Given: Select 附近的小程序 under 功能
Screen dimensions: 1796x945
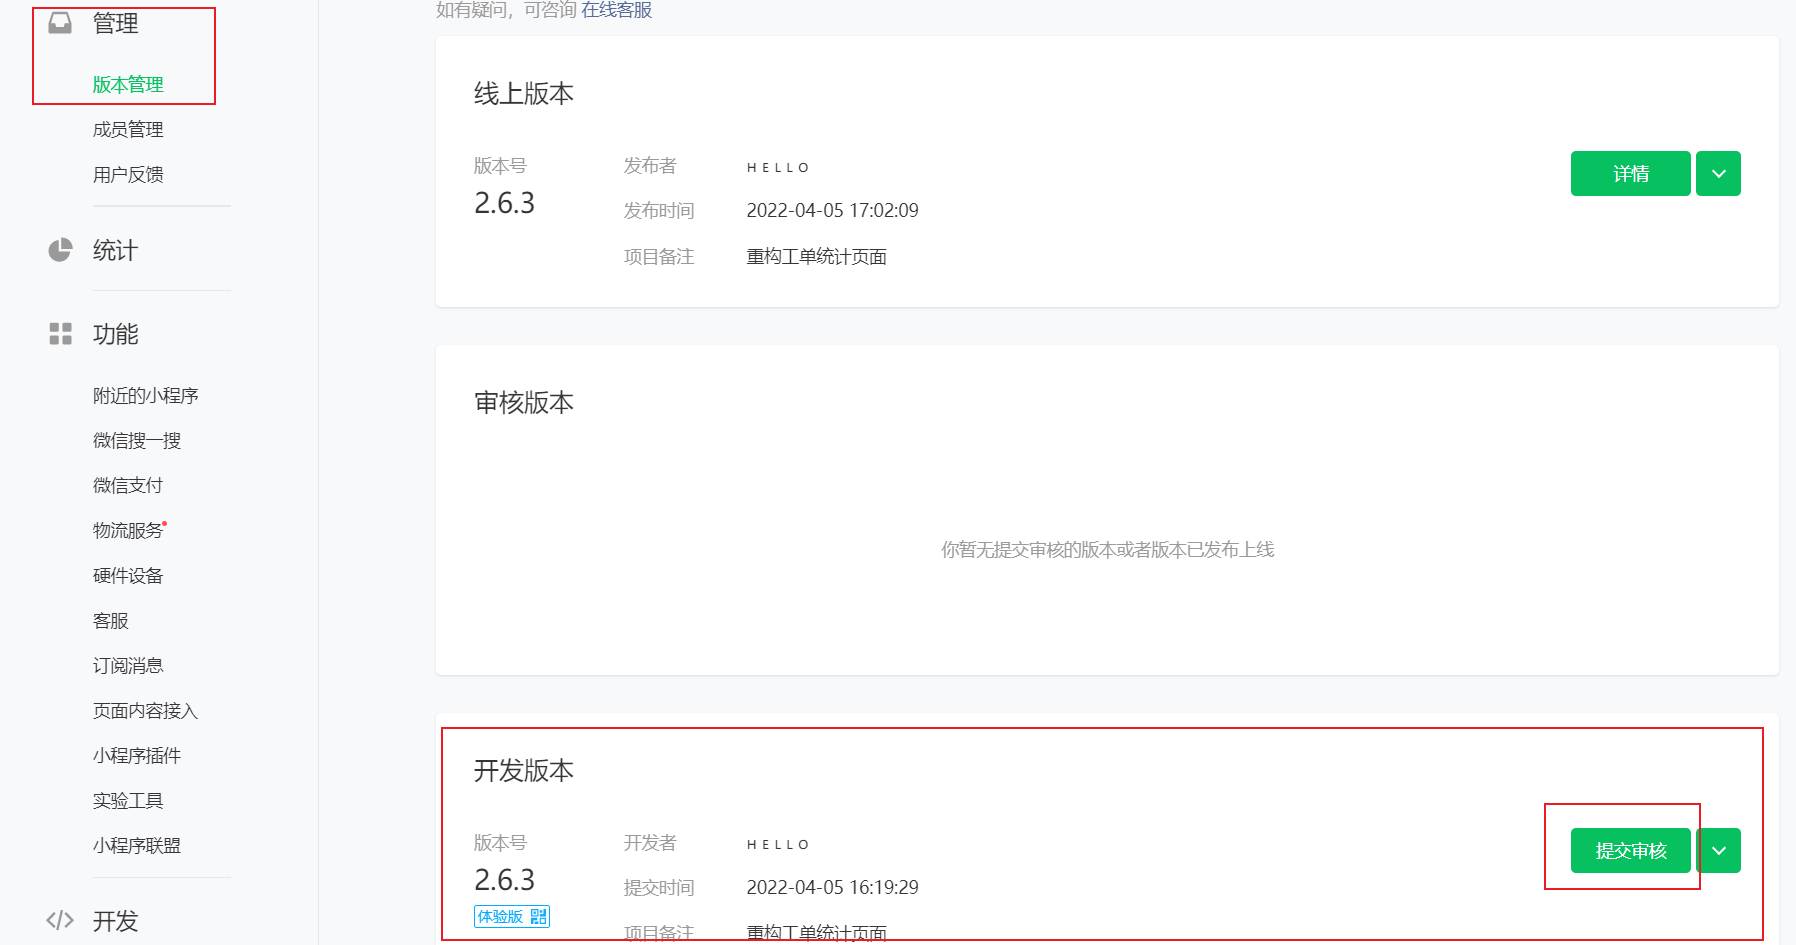Looking at the screenshot, I should tap(144, 395).
